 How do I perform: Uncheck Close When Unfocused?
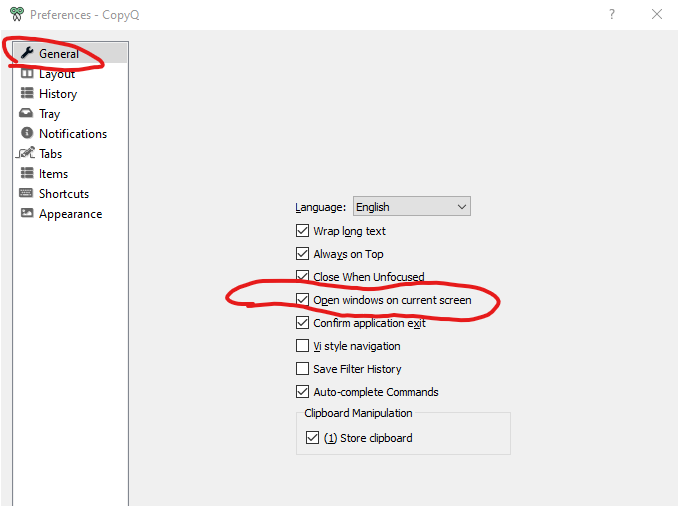click(x=302, y=276)
